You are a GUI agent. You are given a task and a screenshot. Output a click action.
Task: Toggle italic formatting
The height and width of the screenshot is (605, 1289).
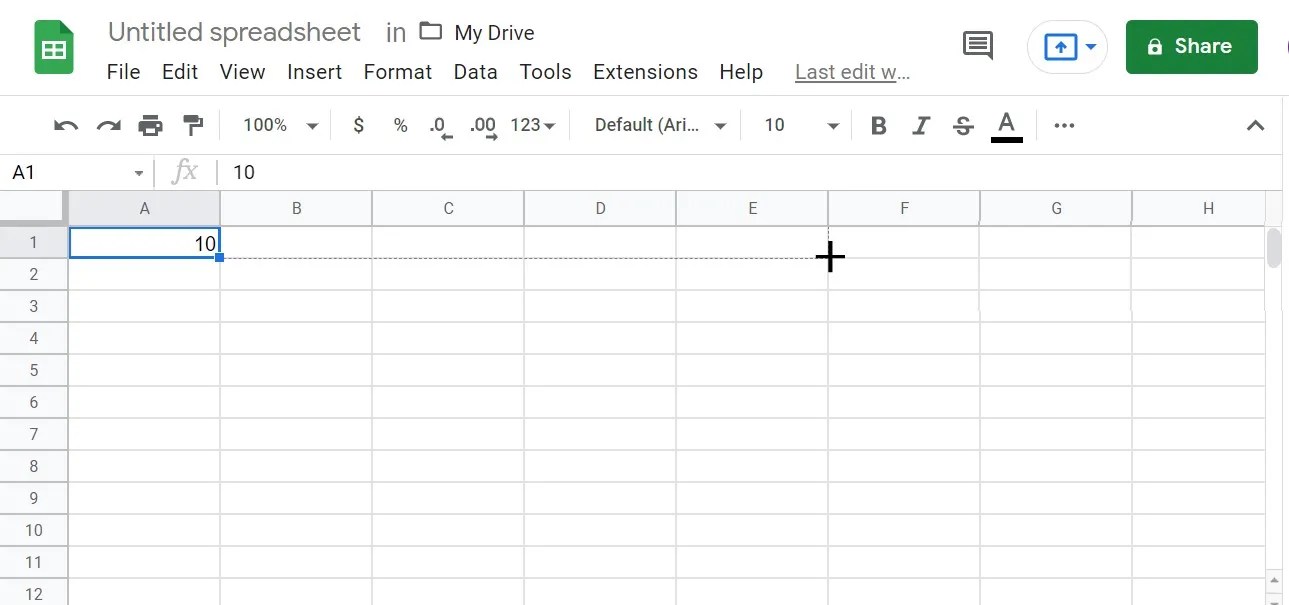click(920, 125)
